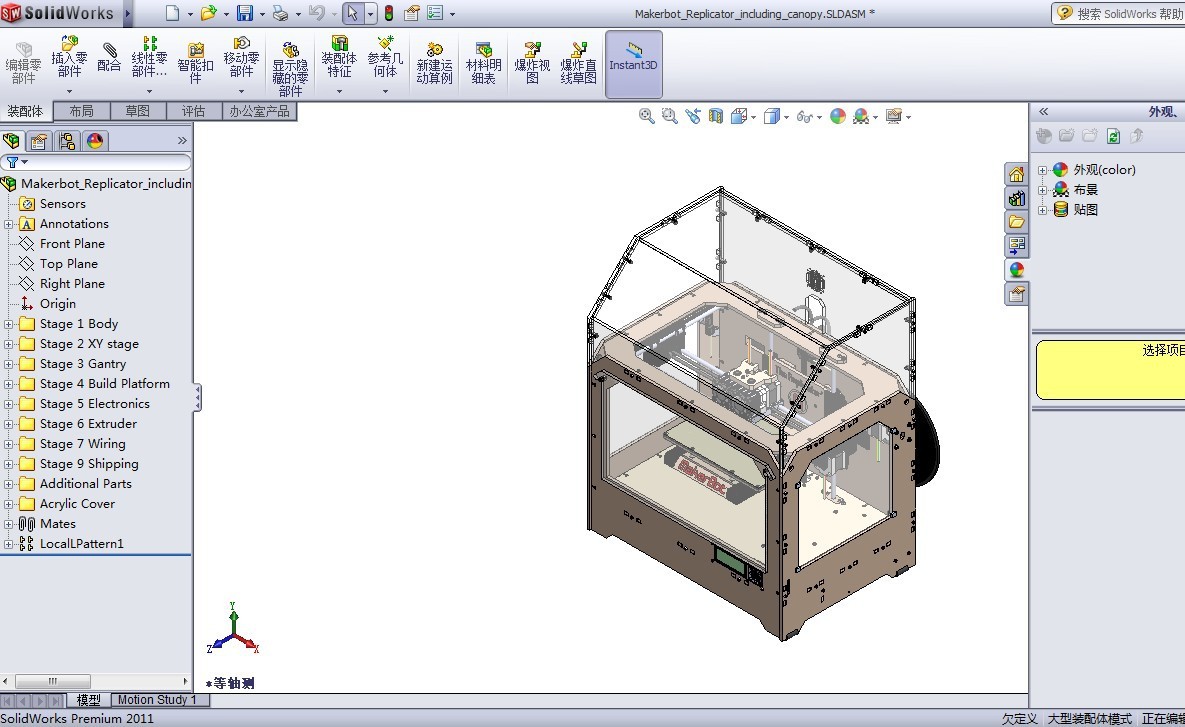Select Move Component (移动零部件) tool
Image resolution: width=1185 pixels, height=727 pixels.
(241, 57)
